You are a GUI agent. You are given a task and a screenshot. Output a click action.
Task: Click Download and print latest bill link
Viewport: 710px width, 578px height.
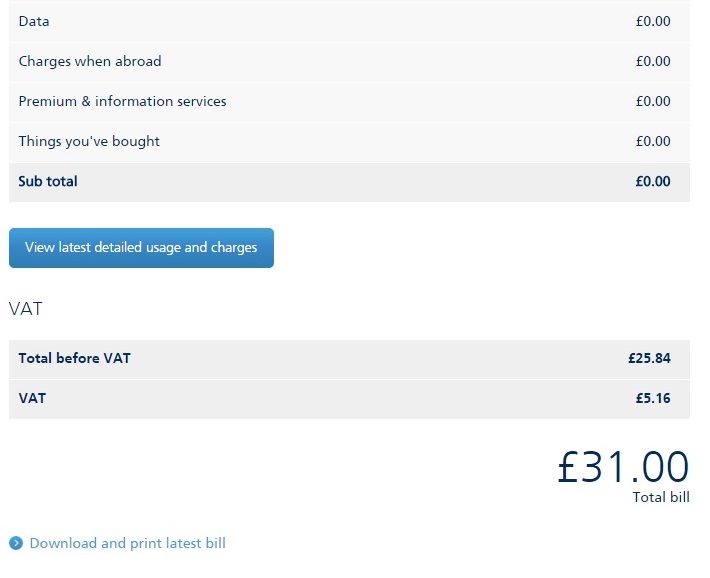pos(127,543)
